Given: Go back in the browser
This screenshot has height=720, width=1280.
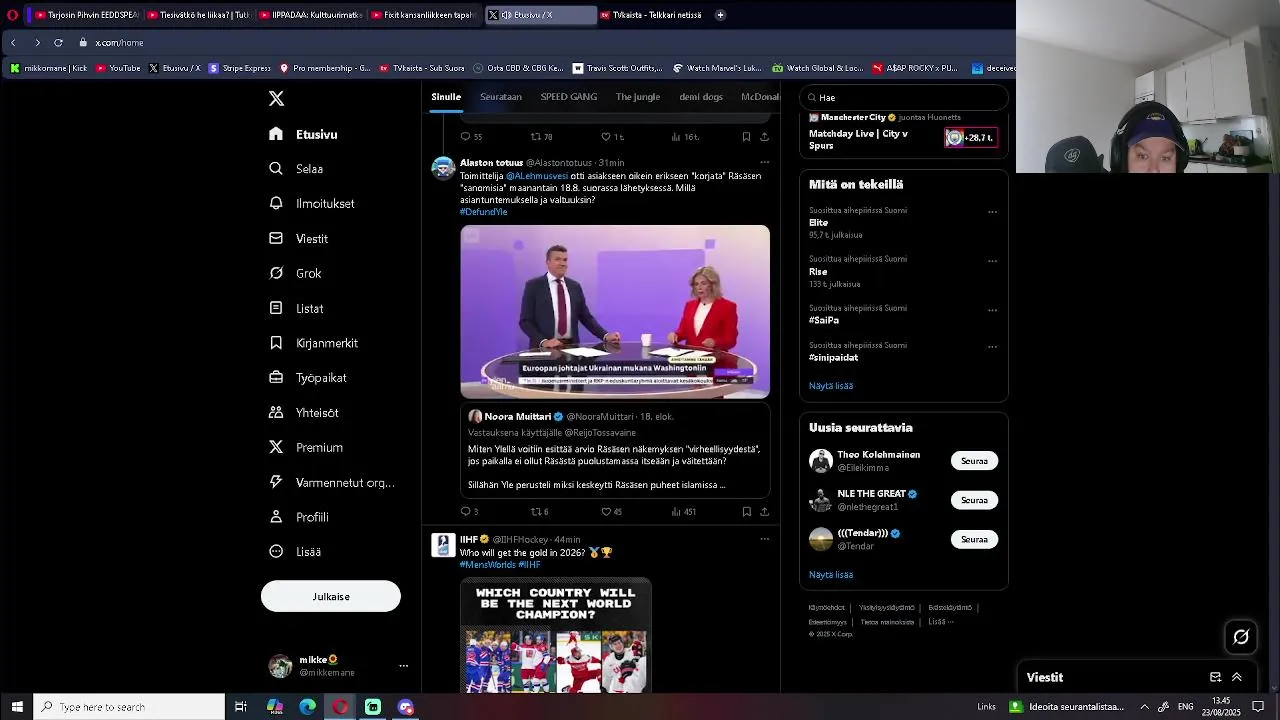Looking at the screenshot, I should point(13,43).
